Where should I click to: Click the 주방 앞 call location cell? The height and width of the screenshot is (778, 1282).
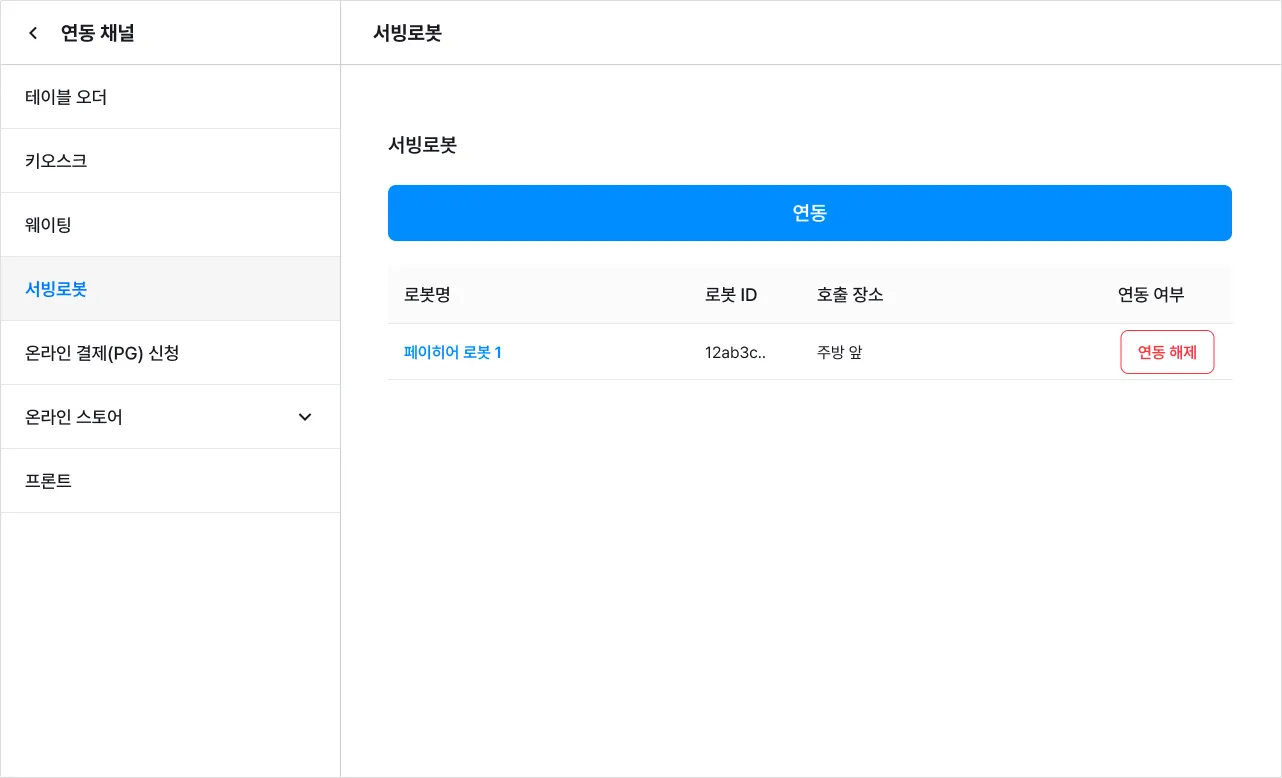click(x=840, y=352)
